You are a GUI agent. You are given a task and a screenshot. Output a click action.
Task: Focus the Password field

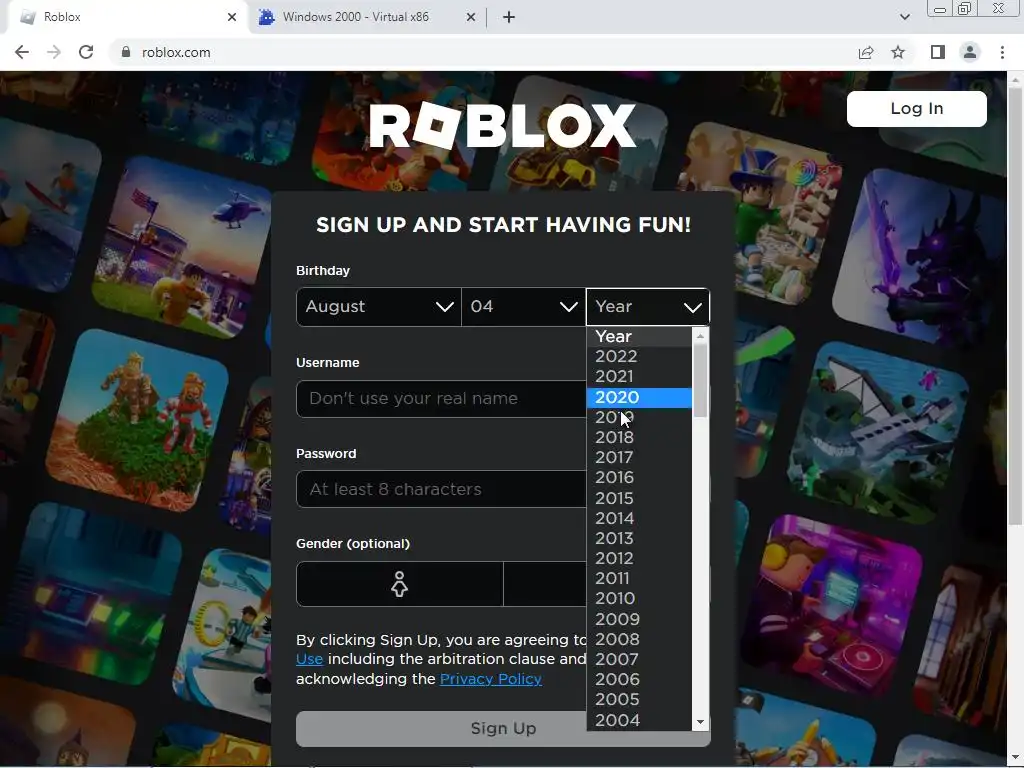441,489
